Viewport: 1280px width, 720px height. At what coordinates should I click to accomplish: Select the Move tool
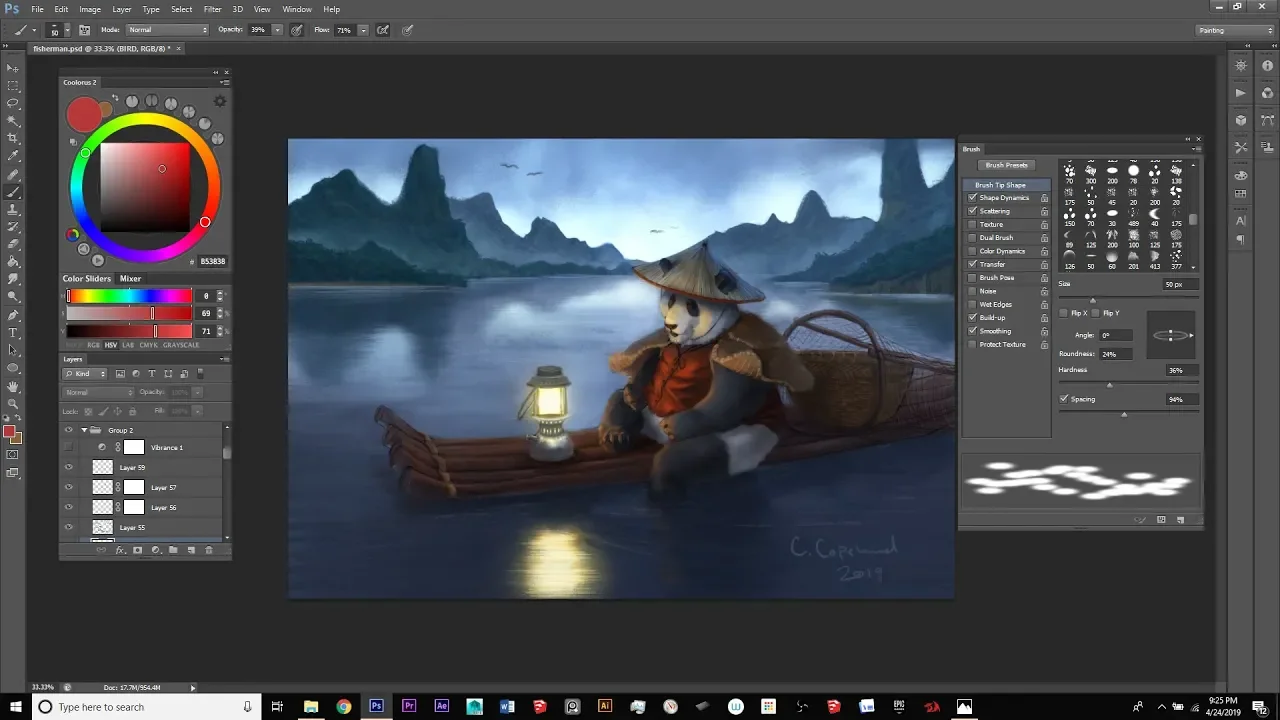pos(13,67)
